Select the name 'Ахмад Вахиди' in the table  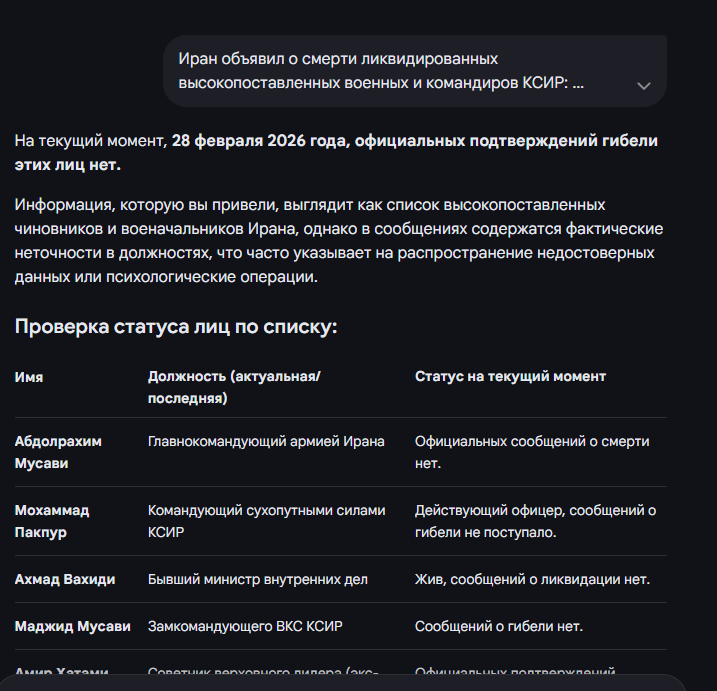click(x=64, y=580)
